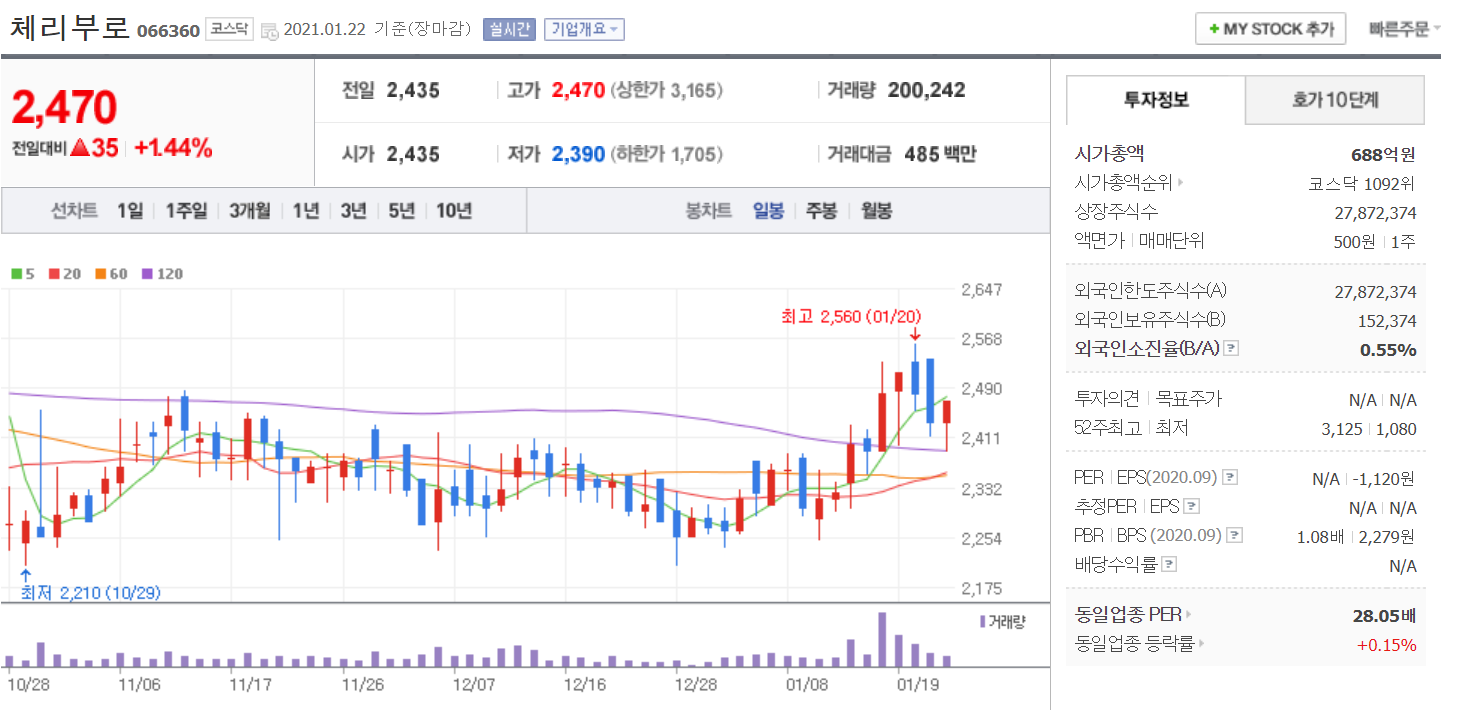Click the help icon beside 배당수익률

(x=1169, y=565)
